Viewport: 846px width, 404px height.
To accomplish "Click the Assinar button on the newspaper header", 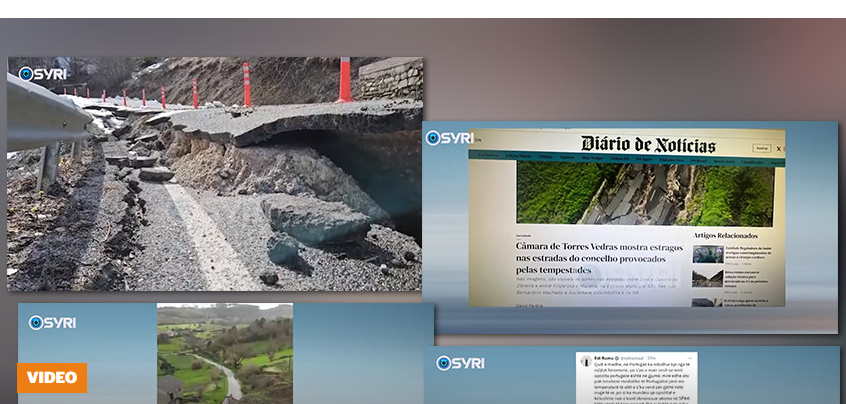I will pyautogui.click(x=761, y=148).
